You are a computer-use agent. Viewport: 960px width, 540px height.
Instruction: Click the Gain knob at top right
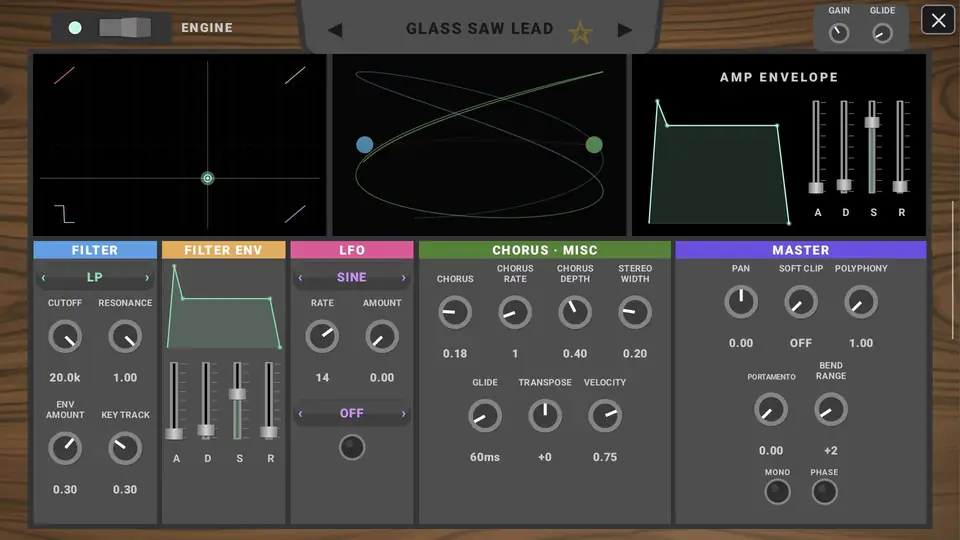839,33
